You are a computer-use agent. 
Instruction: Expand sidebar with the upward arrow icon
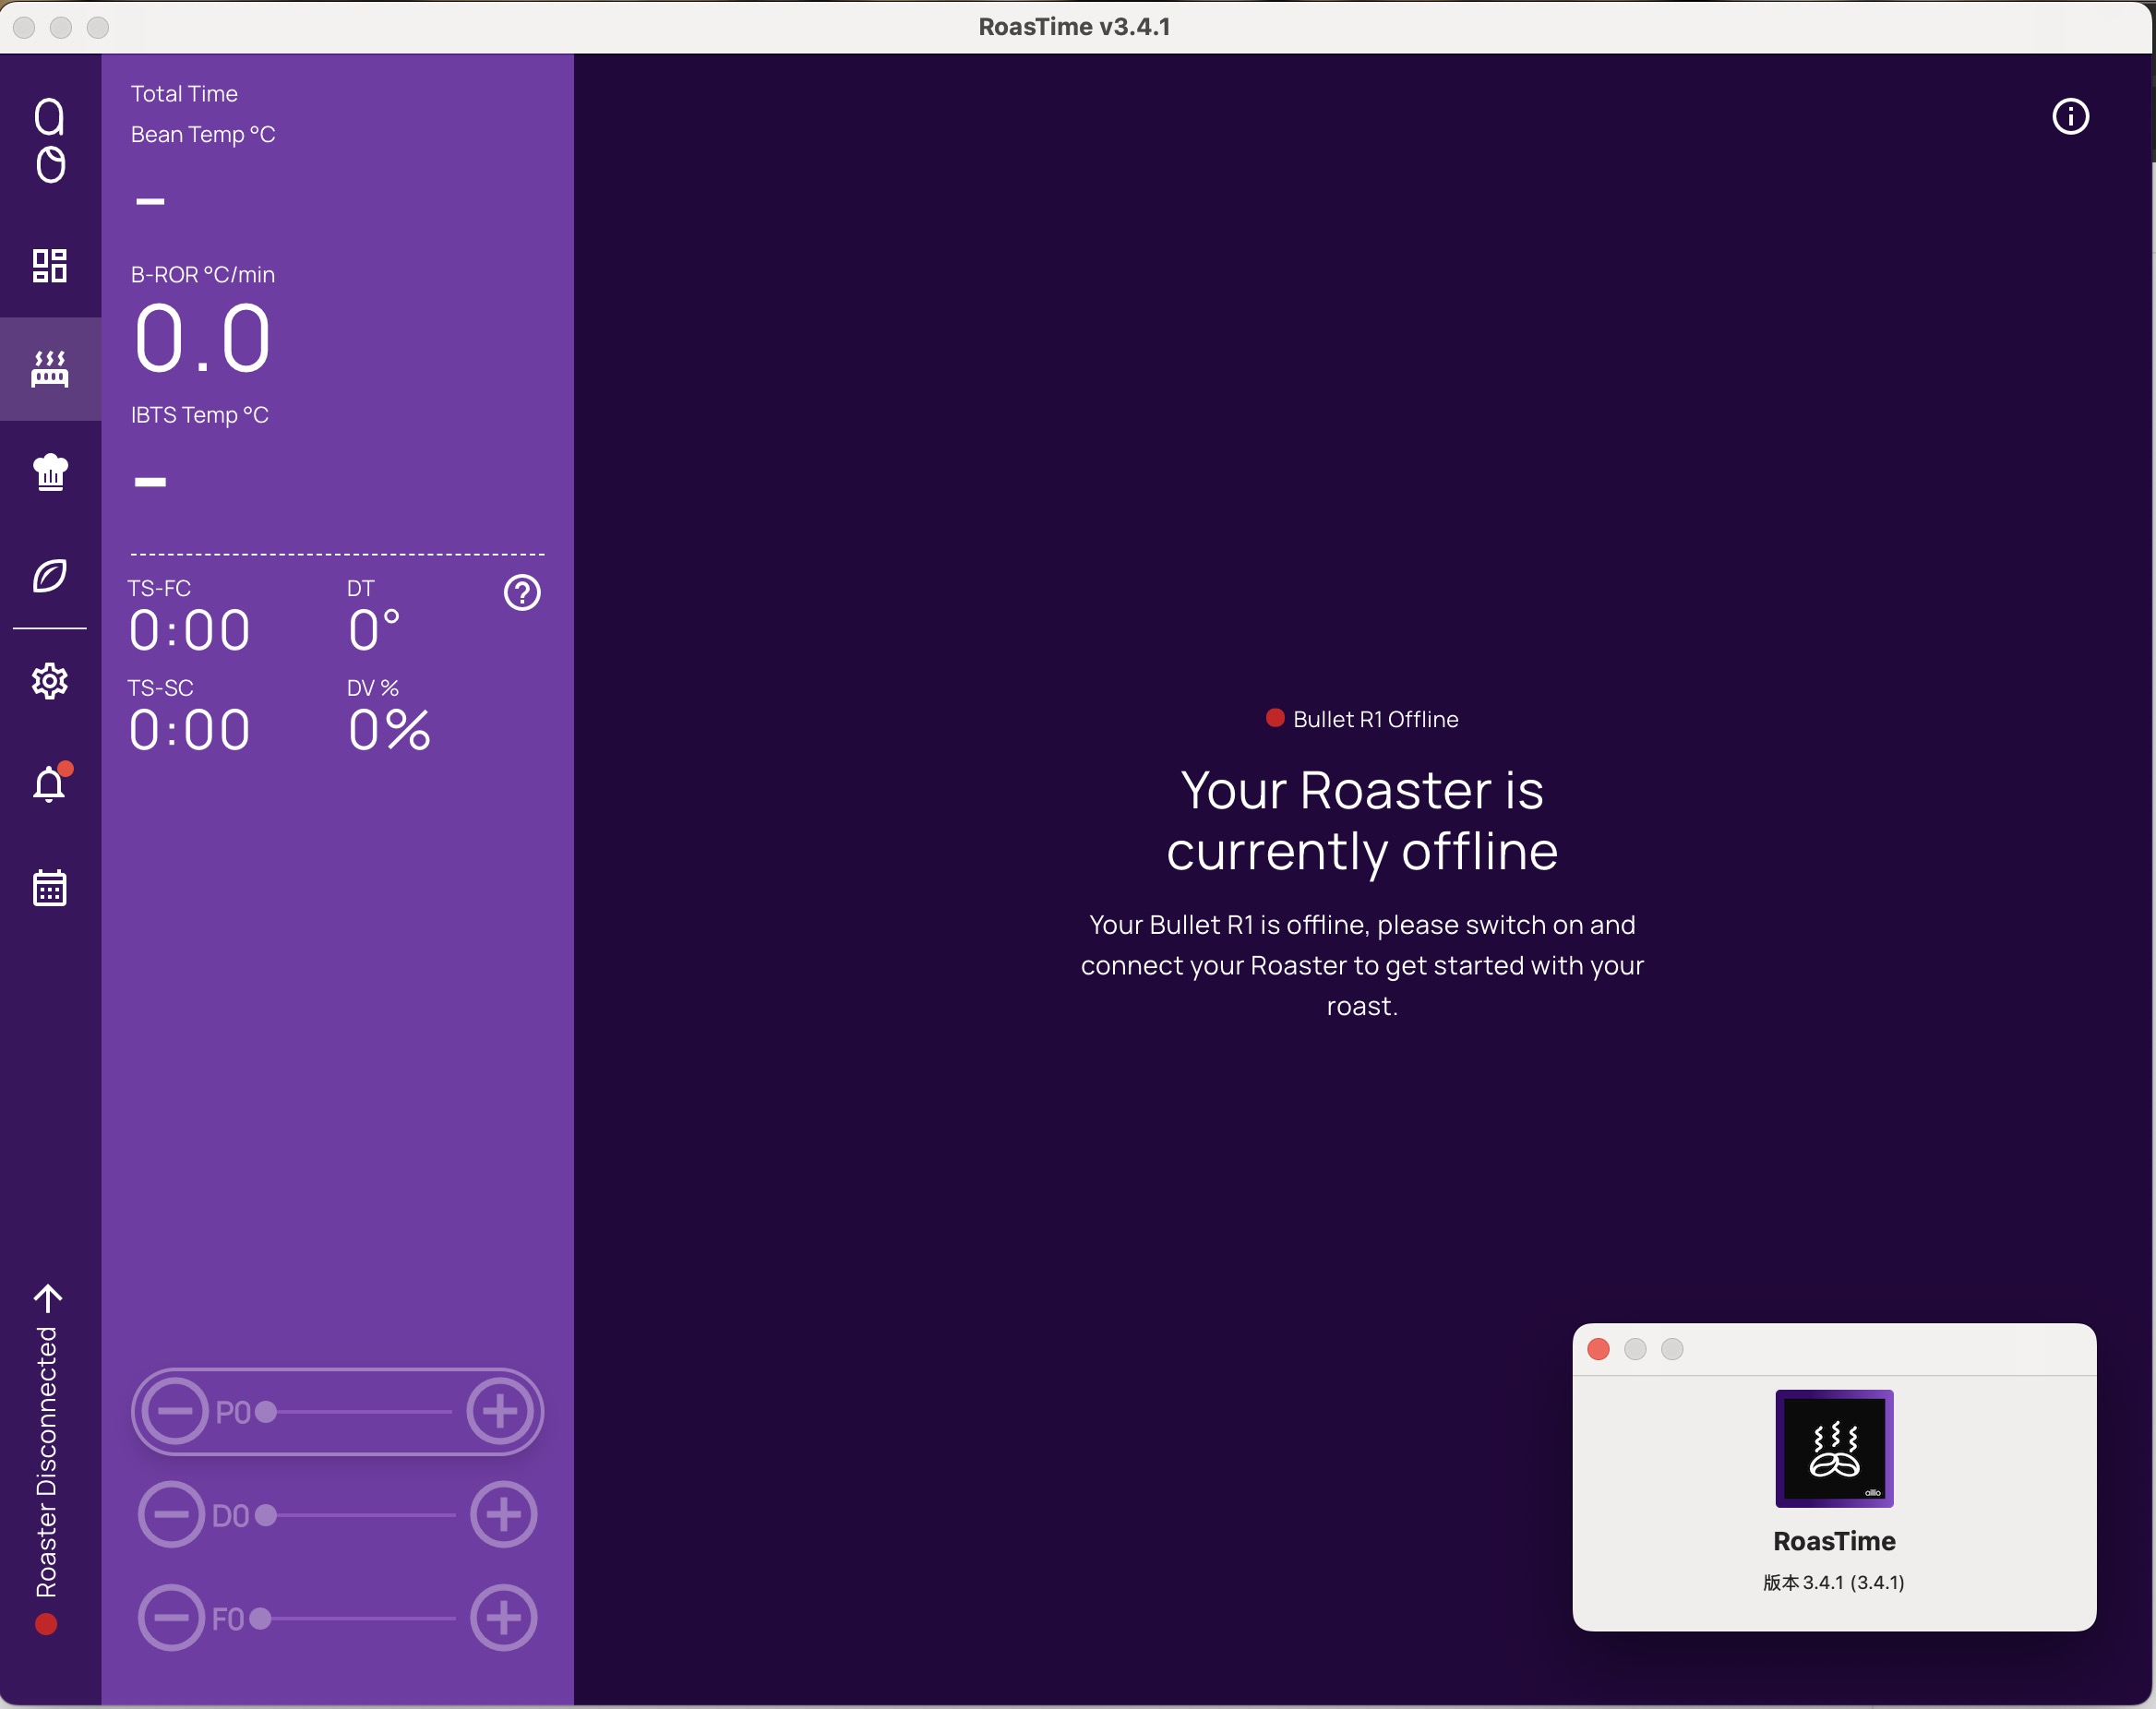[48, 1298]
